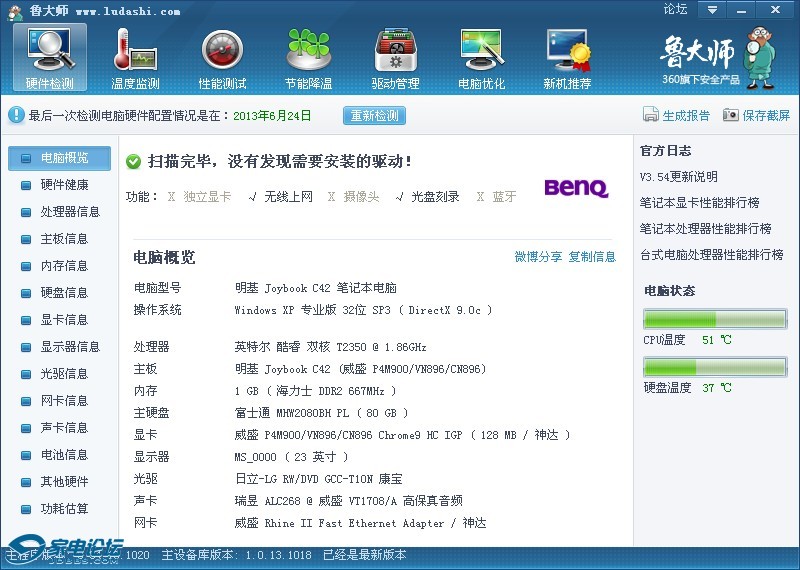This screenshot has height=570, width=800.
Task: Click the hard disk value 富士通 MHW2080BH PL
Action: [321, 413]
